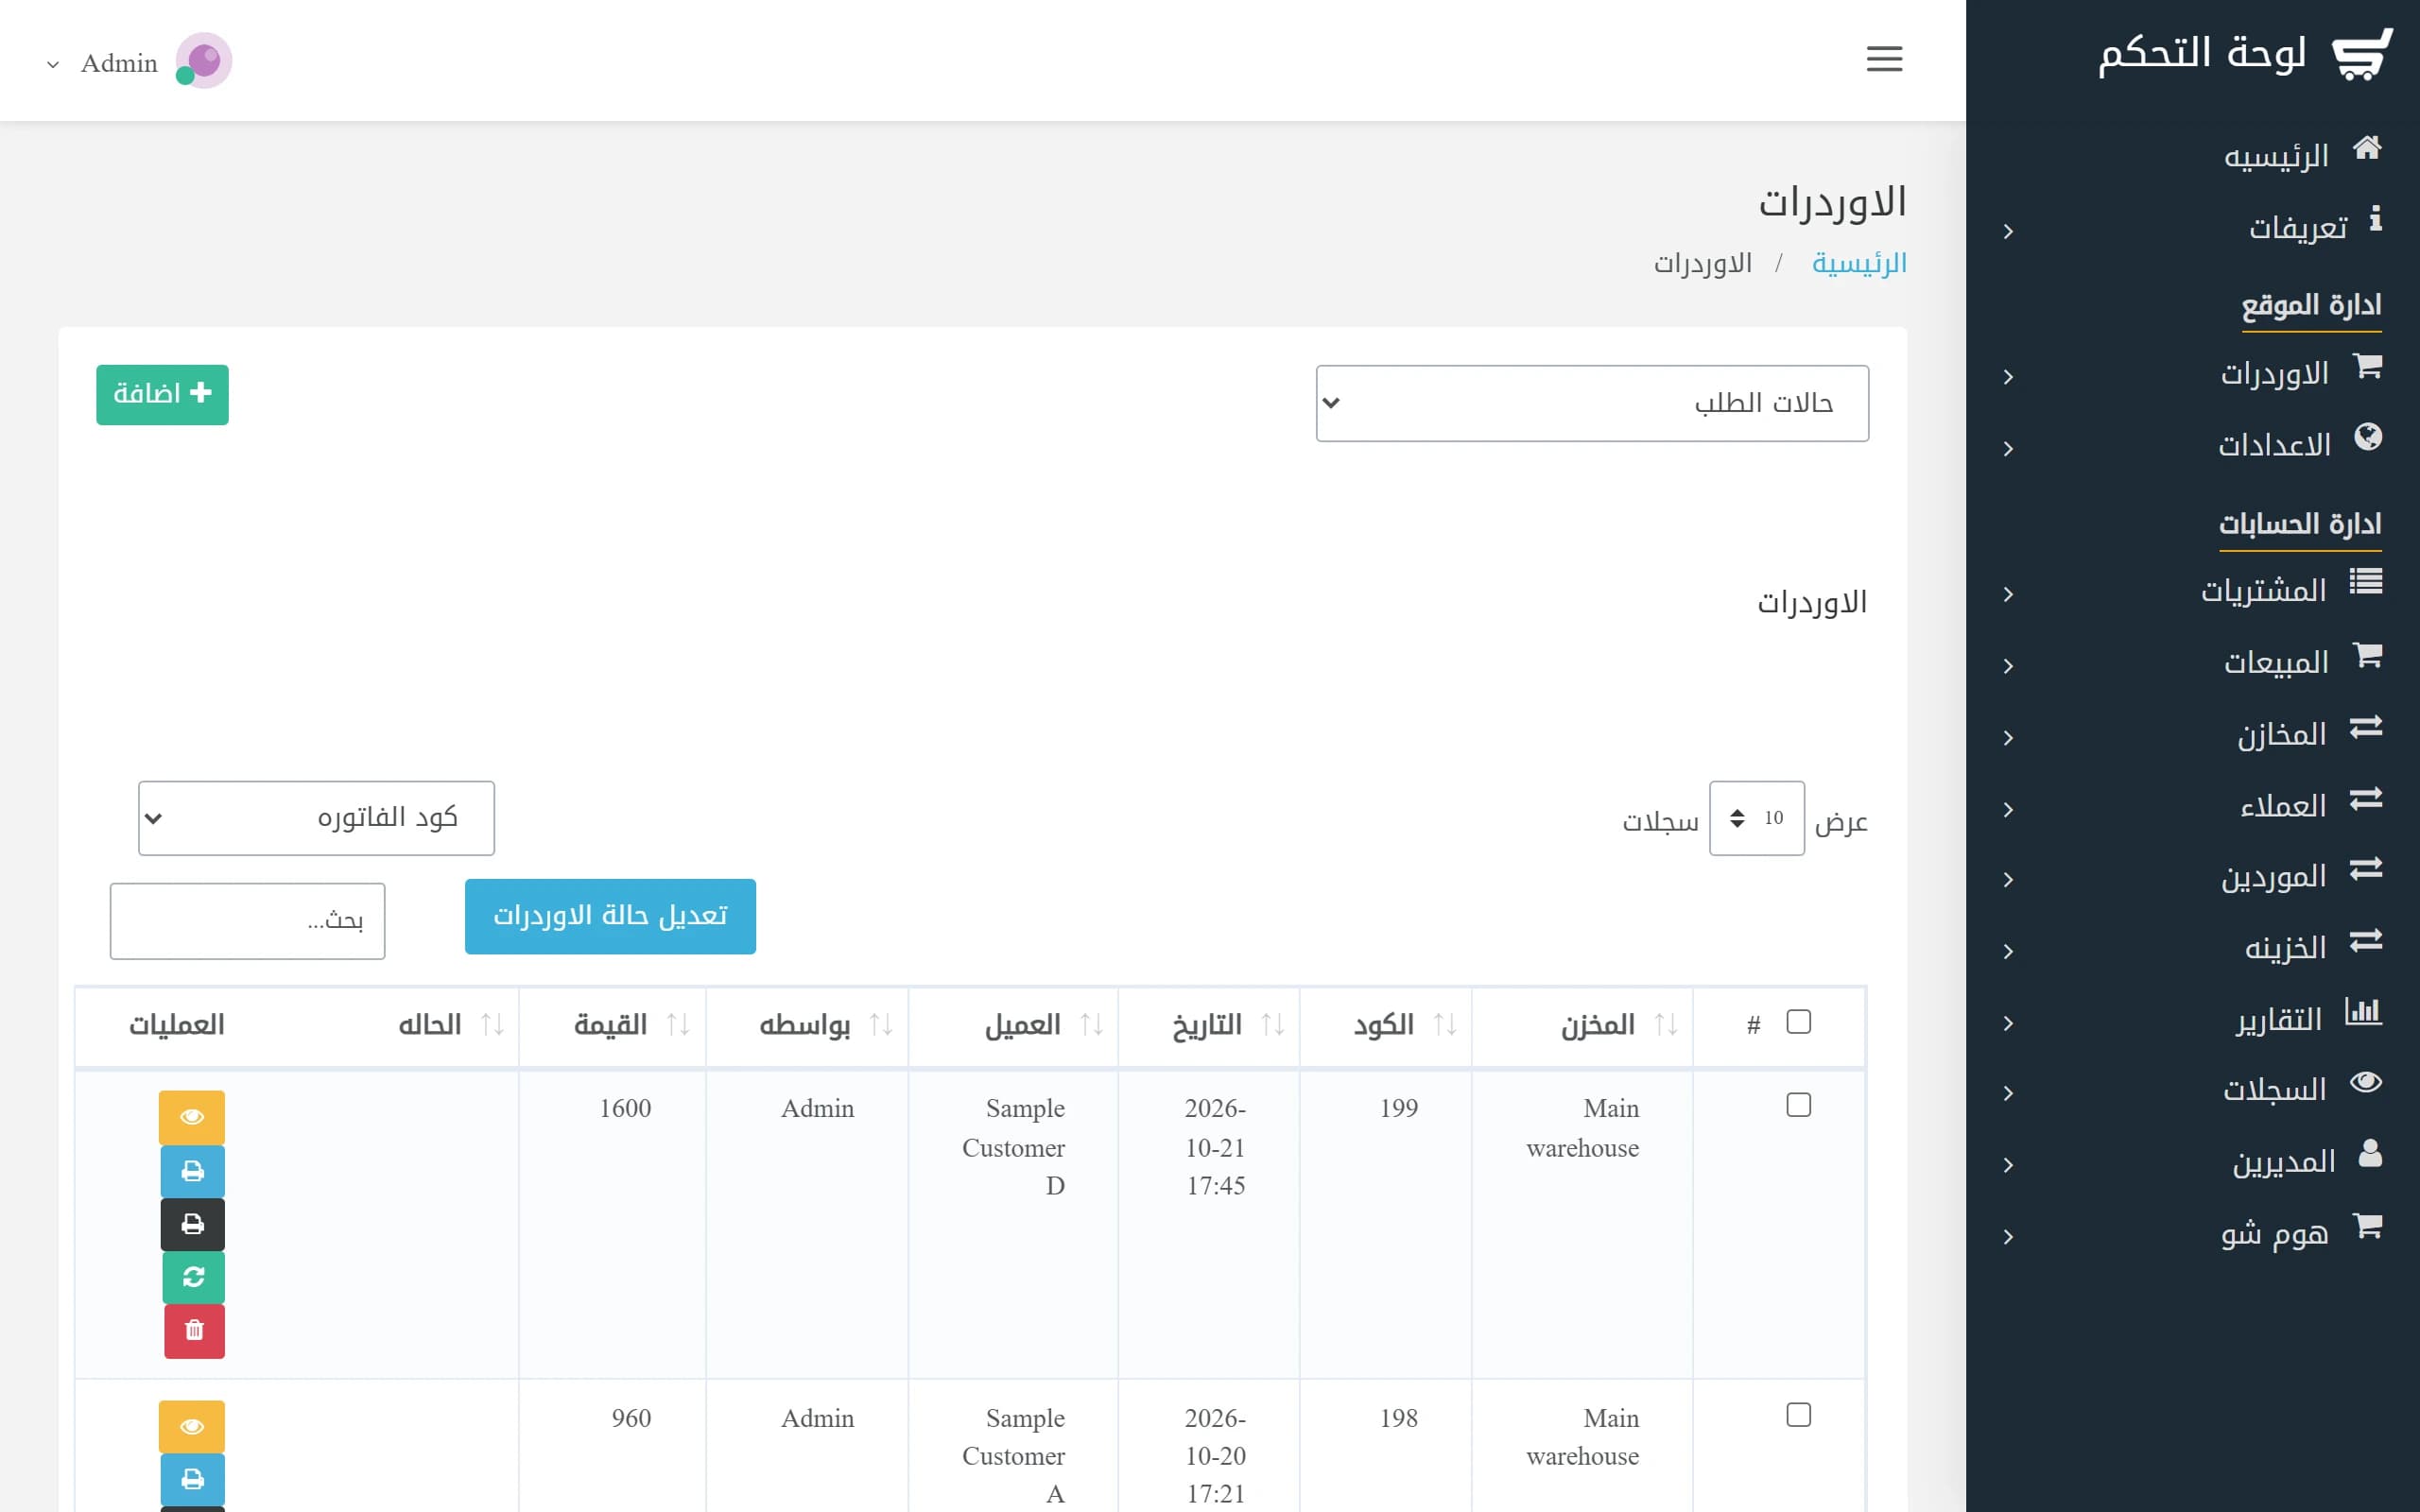Click the بحث search input field

[247, 921]
